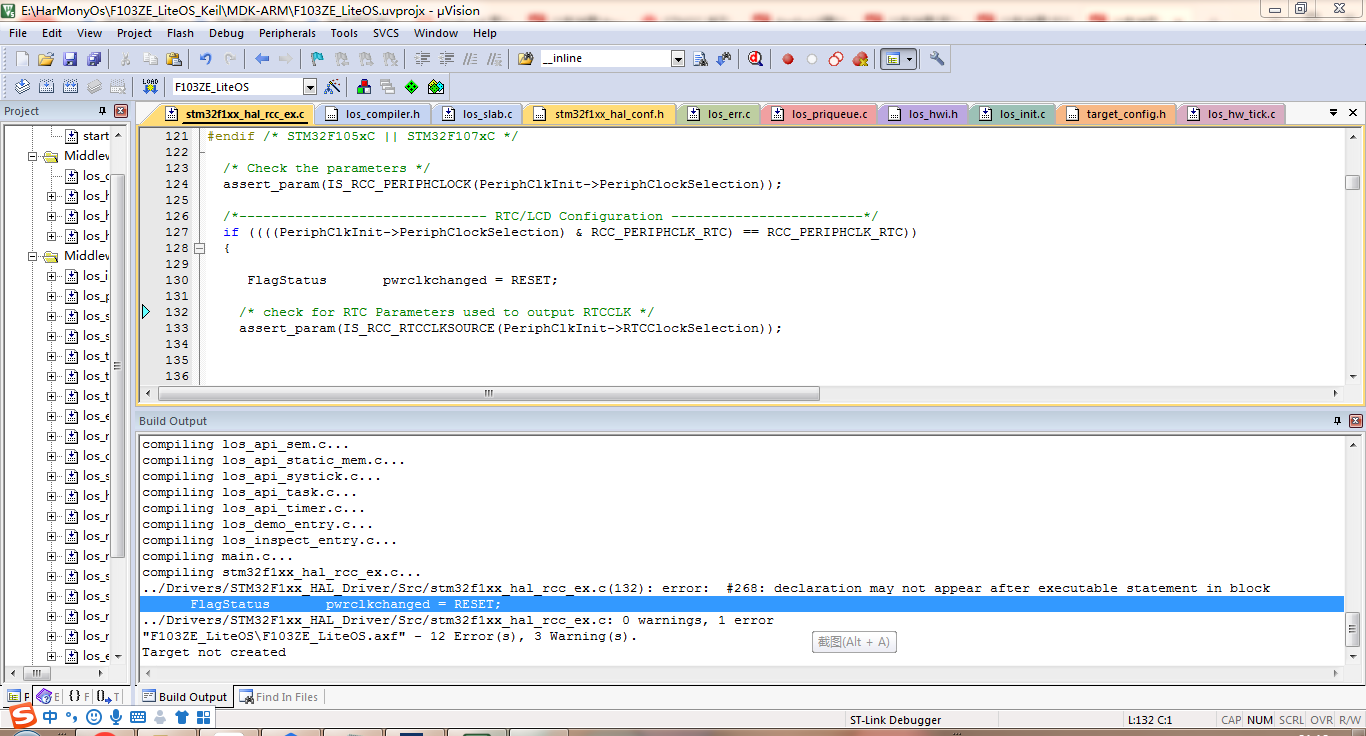Screen dimensions: 1366x736
Task: Switch to the los_hwi.h editor tab
Action: coord(924,114)
